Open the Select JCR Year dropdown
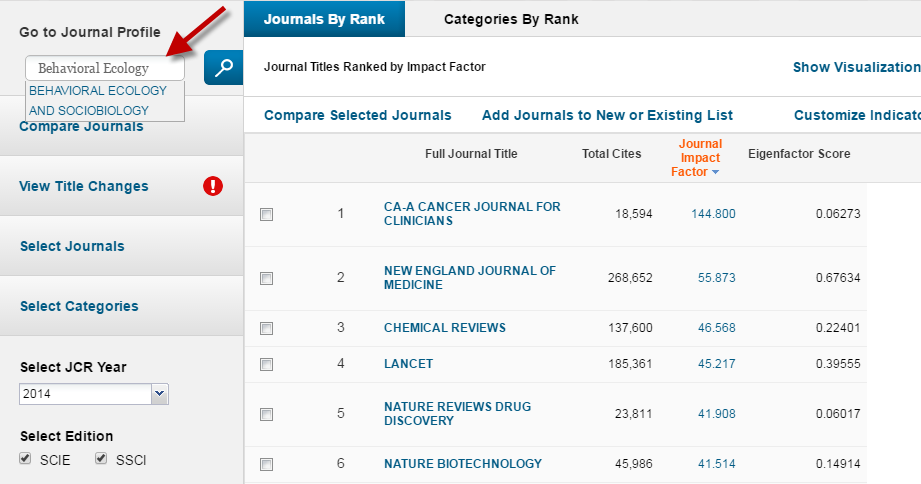 pyautogui.click(x=94, y=394)
